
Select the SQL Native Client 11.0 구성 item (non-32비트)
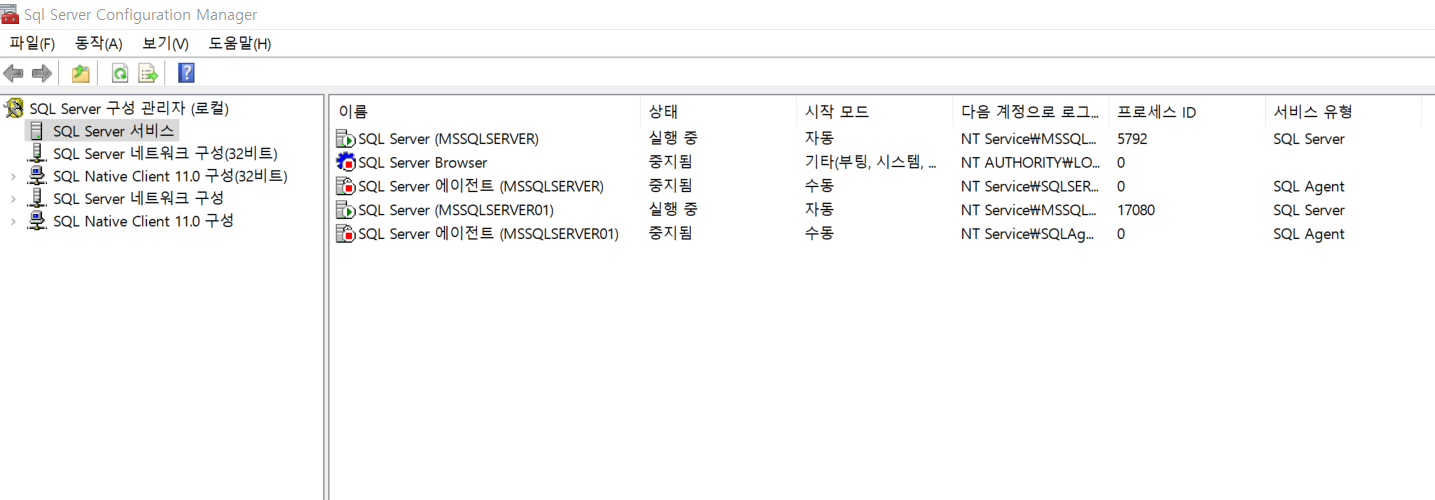[143, 221]
